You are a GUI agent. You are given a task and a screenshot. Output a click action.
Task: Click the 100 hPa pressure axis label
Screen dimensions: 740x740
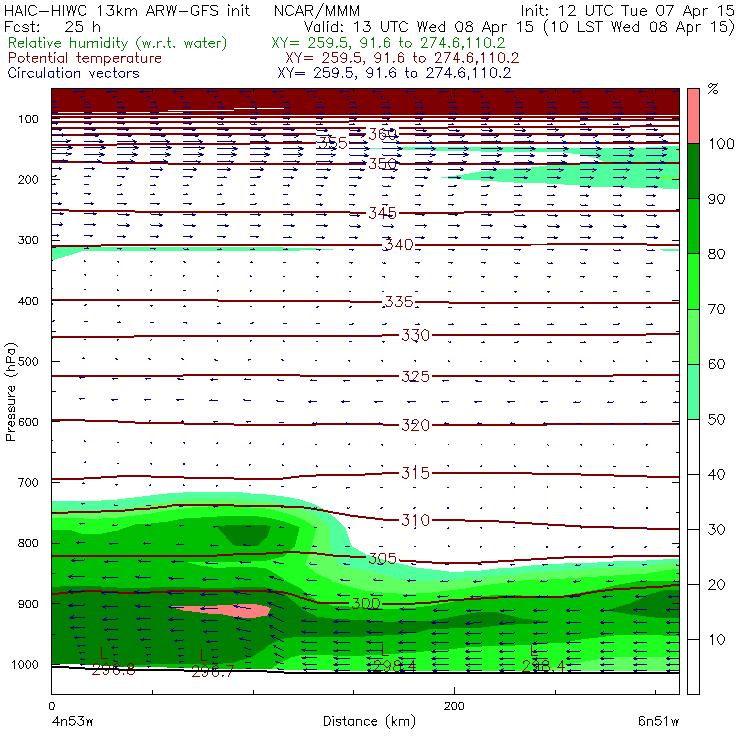click(28, 119)
